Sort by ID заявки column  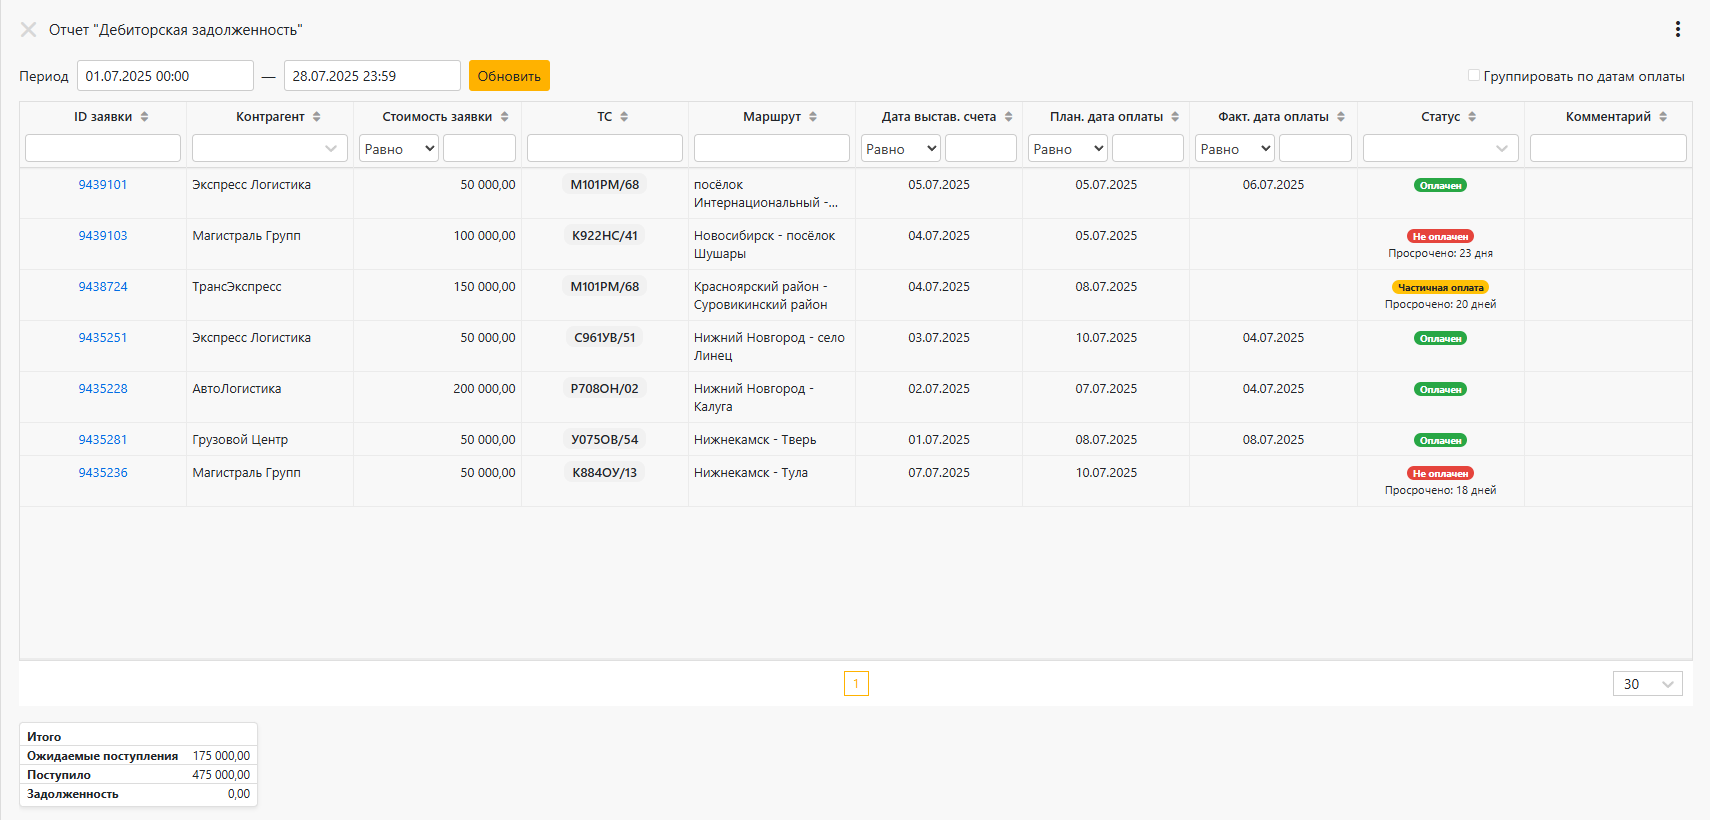coord(144,117)
